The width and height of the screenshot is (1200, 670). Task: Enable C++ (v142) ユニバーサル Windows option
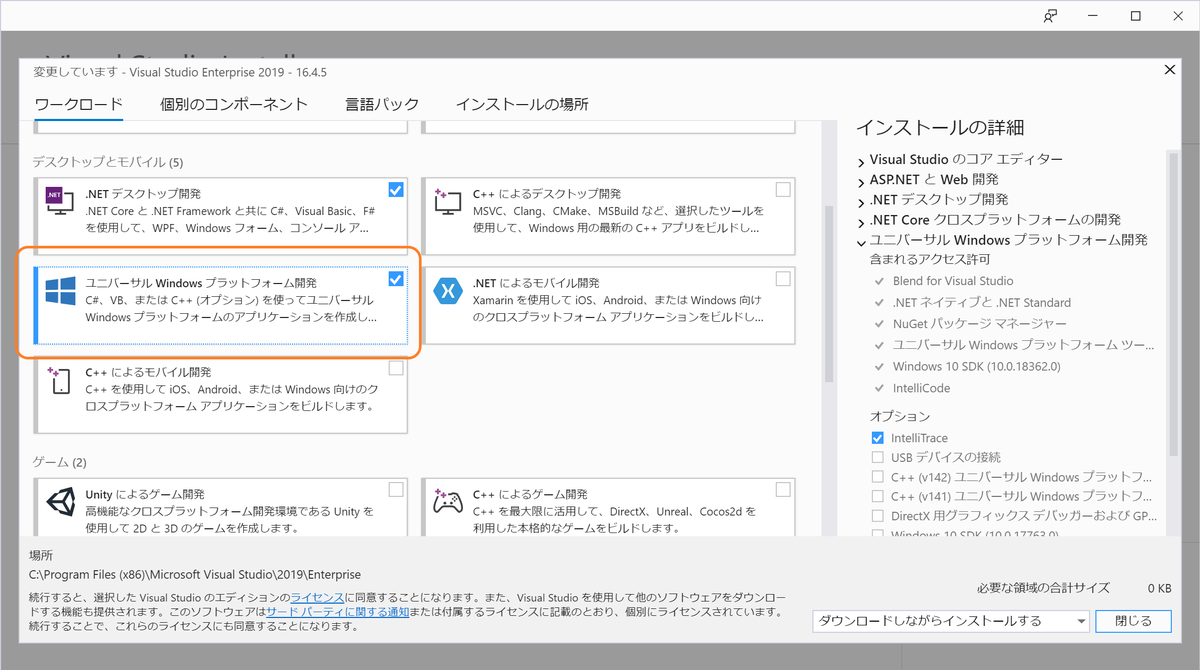pos(878,477)
